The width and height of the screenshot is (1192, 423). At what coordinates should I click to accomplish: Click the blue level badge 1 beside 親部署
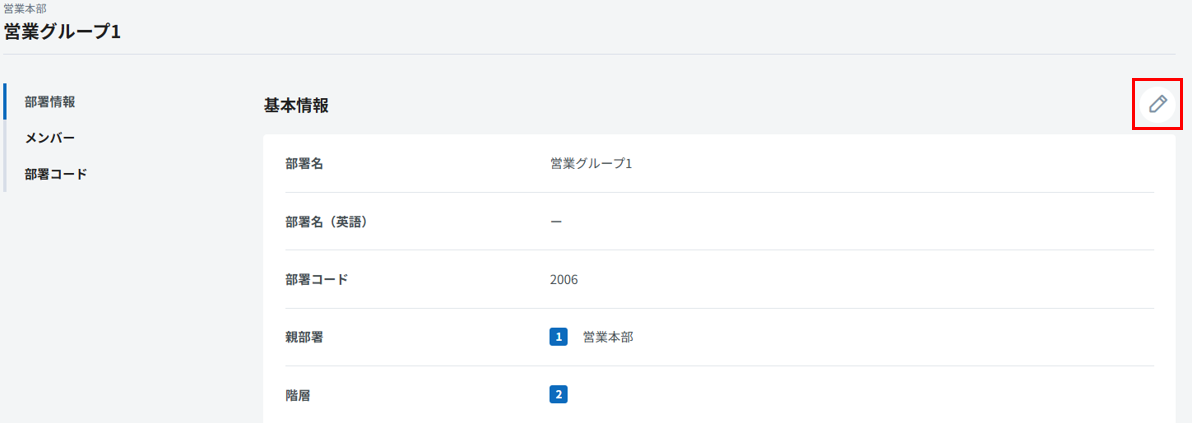click(558, 337)
